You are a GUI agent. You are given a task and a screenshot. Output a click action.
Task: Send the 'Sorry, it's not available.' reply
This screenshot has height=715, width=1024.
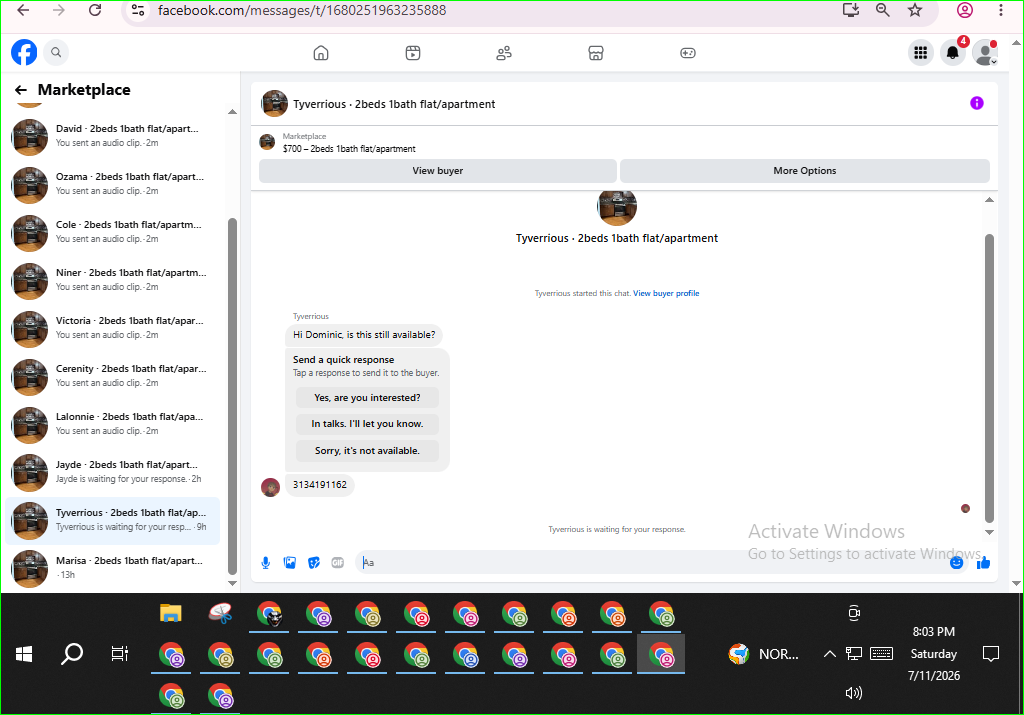367,451
